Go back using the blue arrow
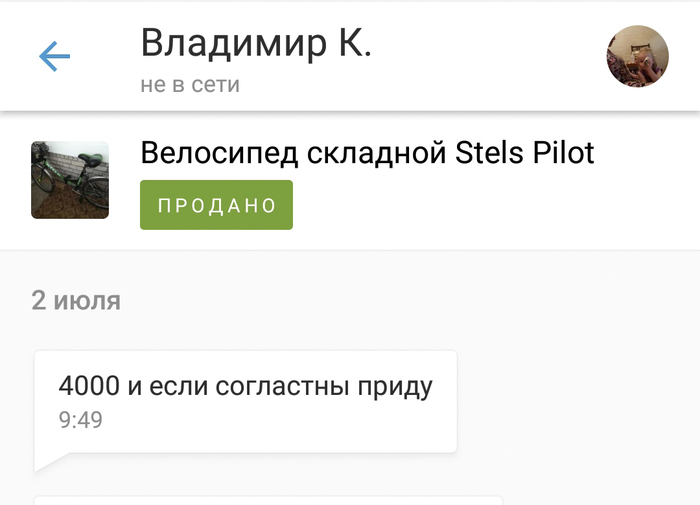The width and height of the screenshot is (700, 505). 54,56
